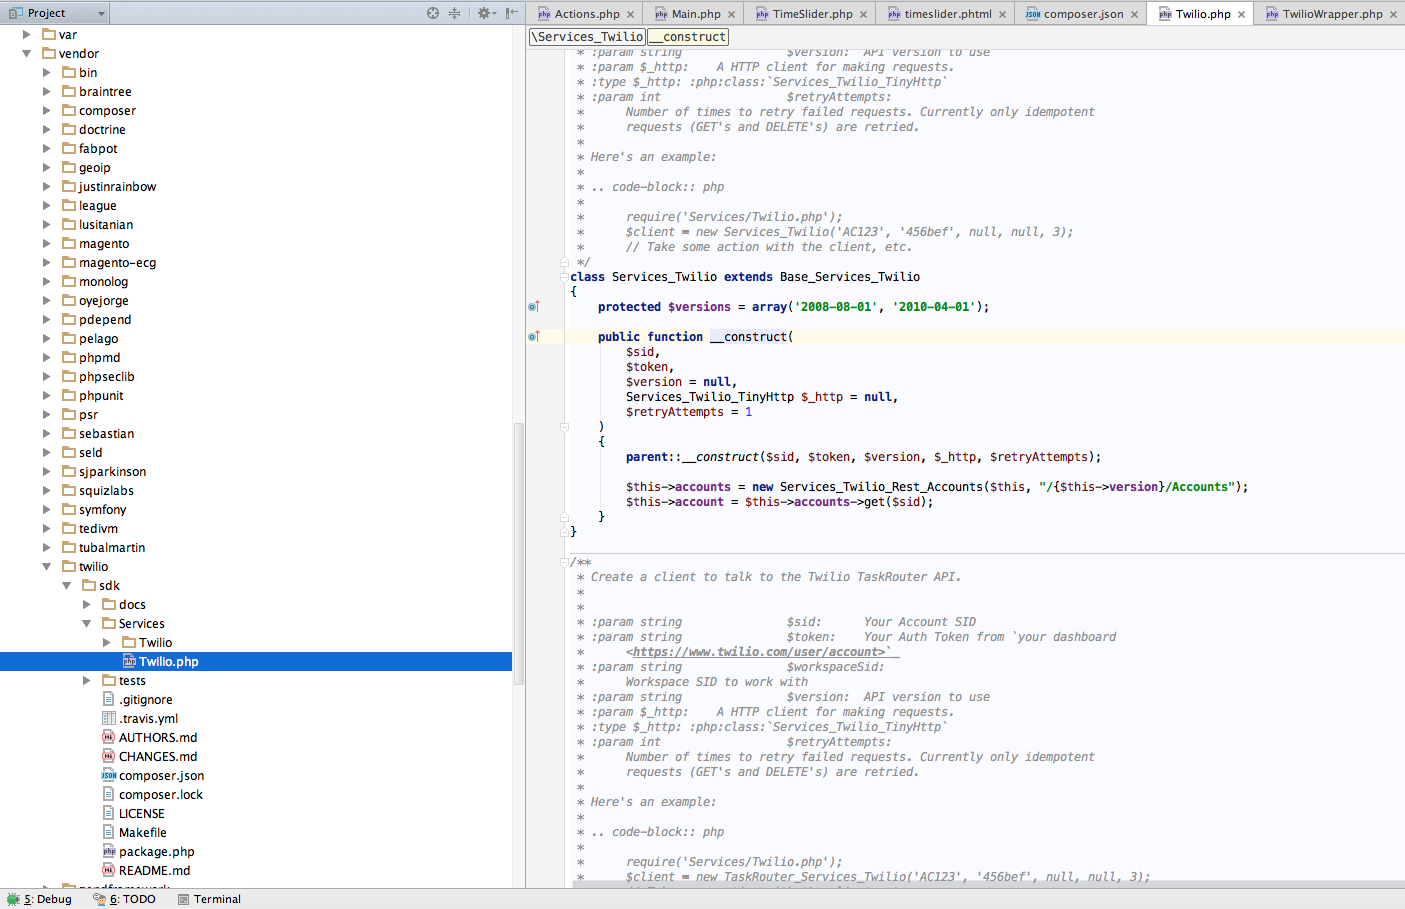
Task: Collapse the twilio folder
Action: (47, 567)
